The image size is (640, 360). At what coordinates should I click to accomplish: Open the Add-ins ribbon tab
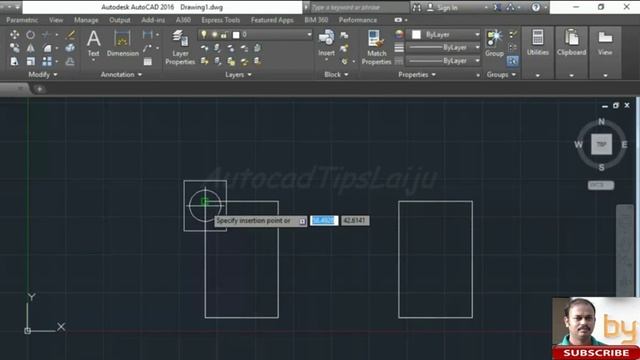(153, 20)
